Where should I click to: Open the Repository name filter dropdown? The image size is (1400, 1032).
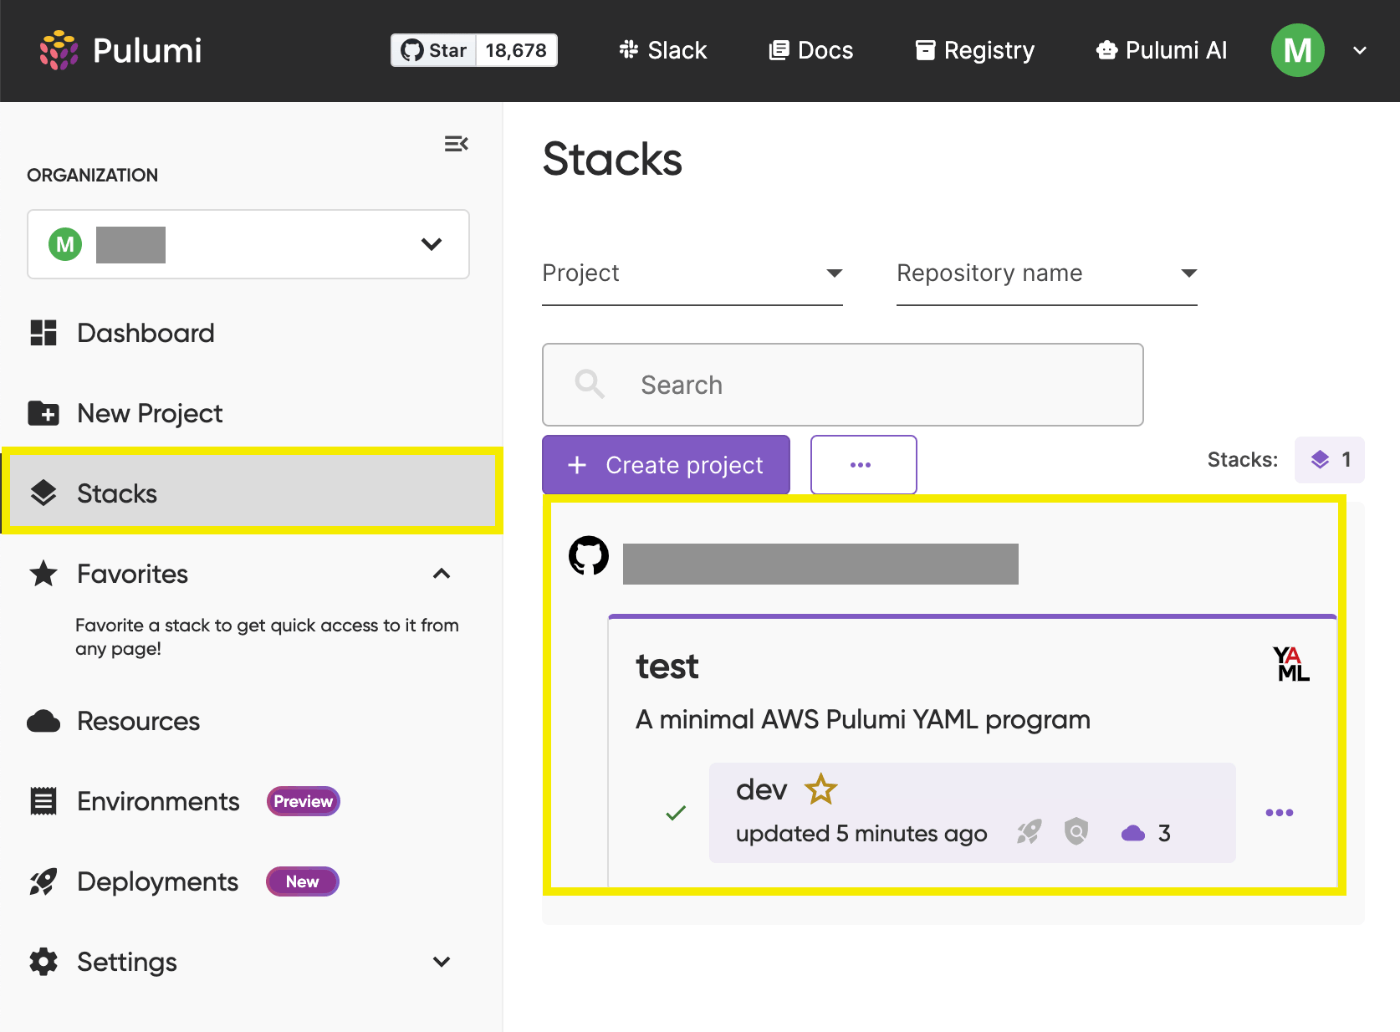(1046, 274)
